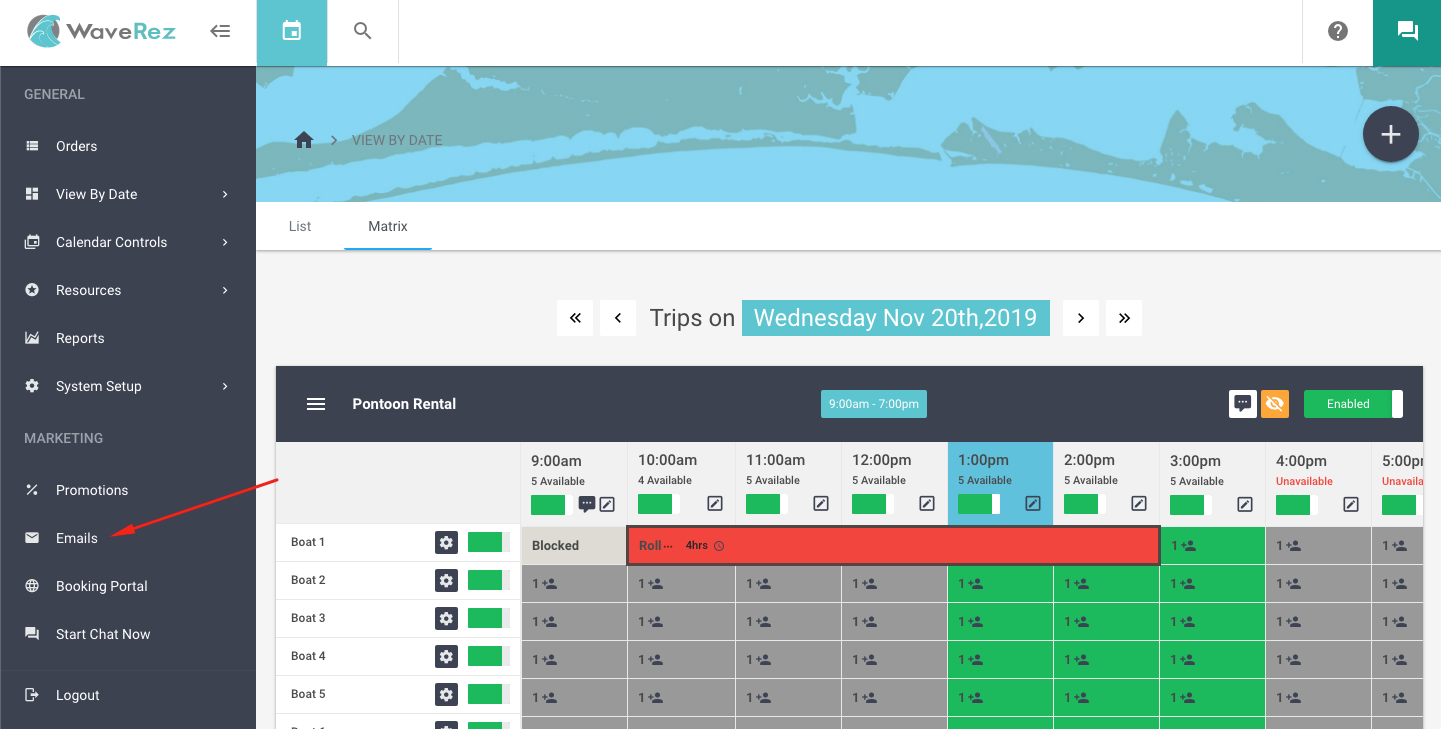Viewport: 1441px width, 729px height.
Task: Edit the 4:00pm time slot
Action: (1351, 504)
